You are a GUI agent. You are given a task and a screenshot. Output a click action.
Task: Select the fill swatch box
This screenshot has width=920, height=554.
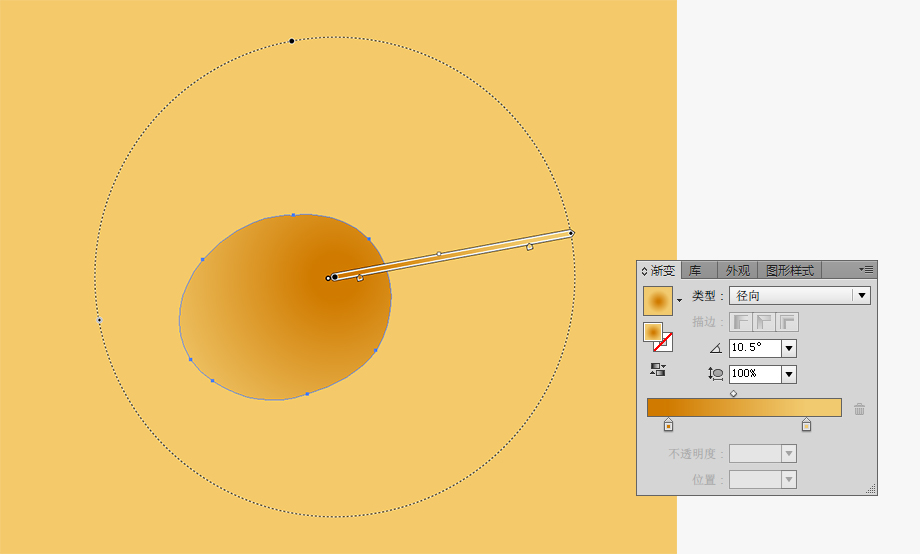point(652,332)
